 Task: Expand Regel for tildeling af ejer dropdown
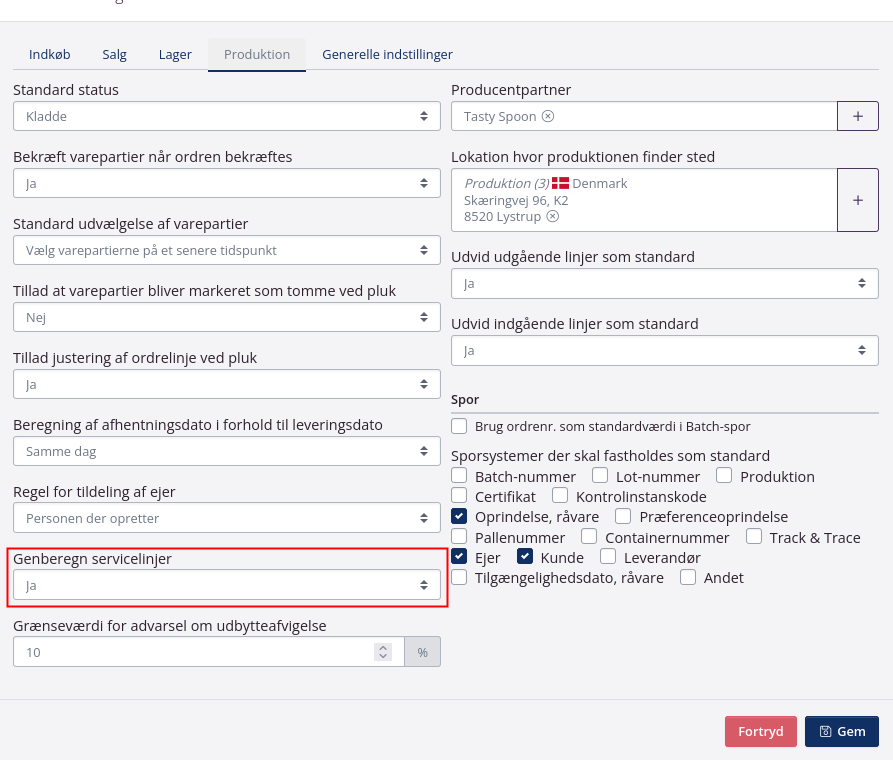(227, 518)
